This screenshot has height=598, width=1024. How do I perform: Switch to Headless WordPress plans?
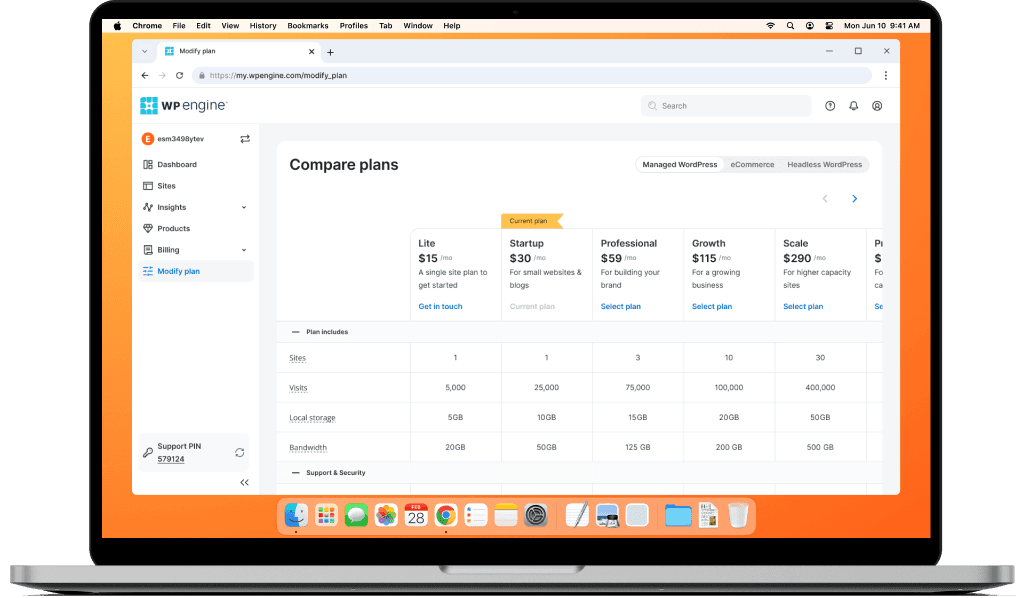click(824, 165)
